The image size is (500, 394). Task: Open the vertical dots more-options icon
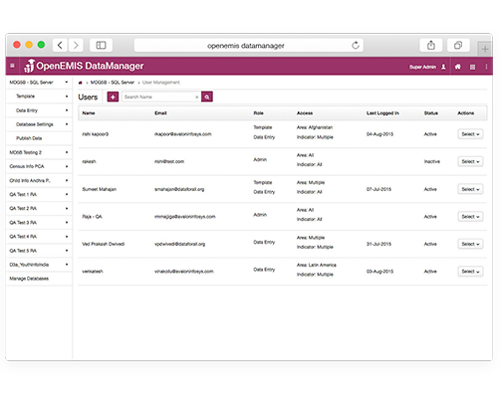486,67
